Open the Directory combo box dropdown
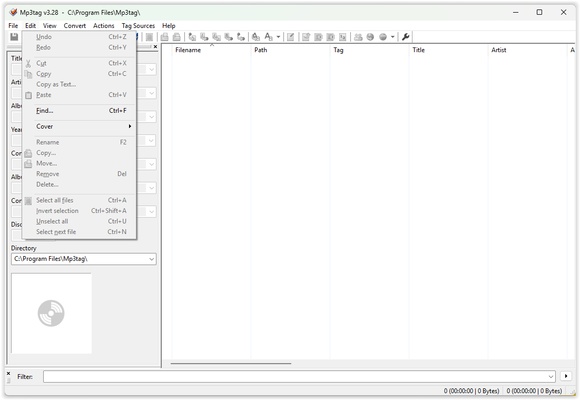The width and height of the screenshot is (580, 400). [x=152, y=259]
